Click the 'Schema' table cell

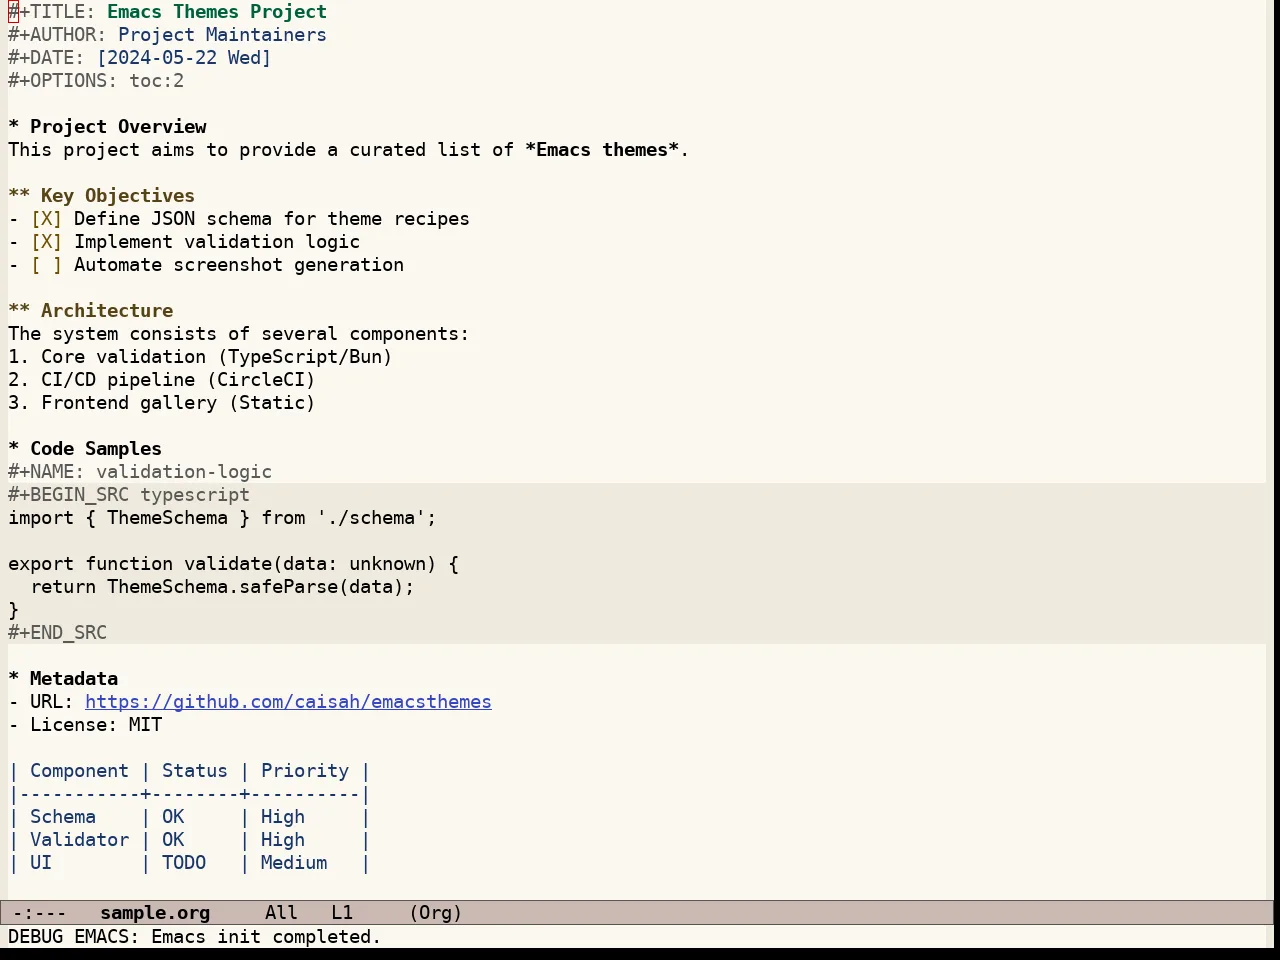[63, 817]
